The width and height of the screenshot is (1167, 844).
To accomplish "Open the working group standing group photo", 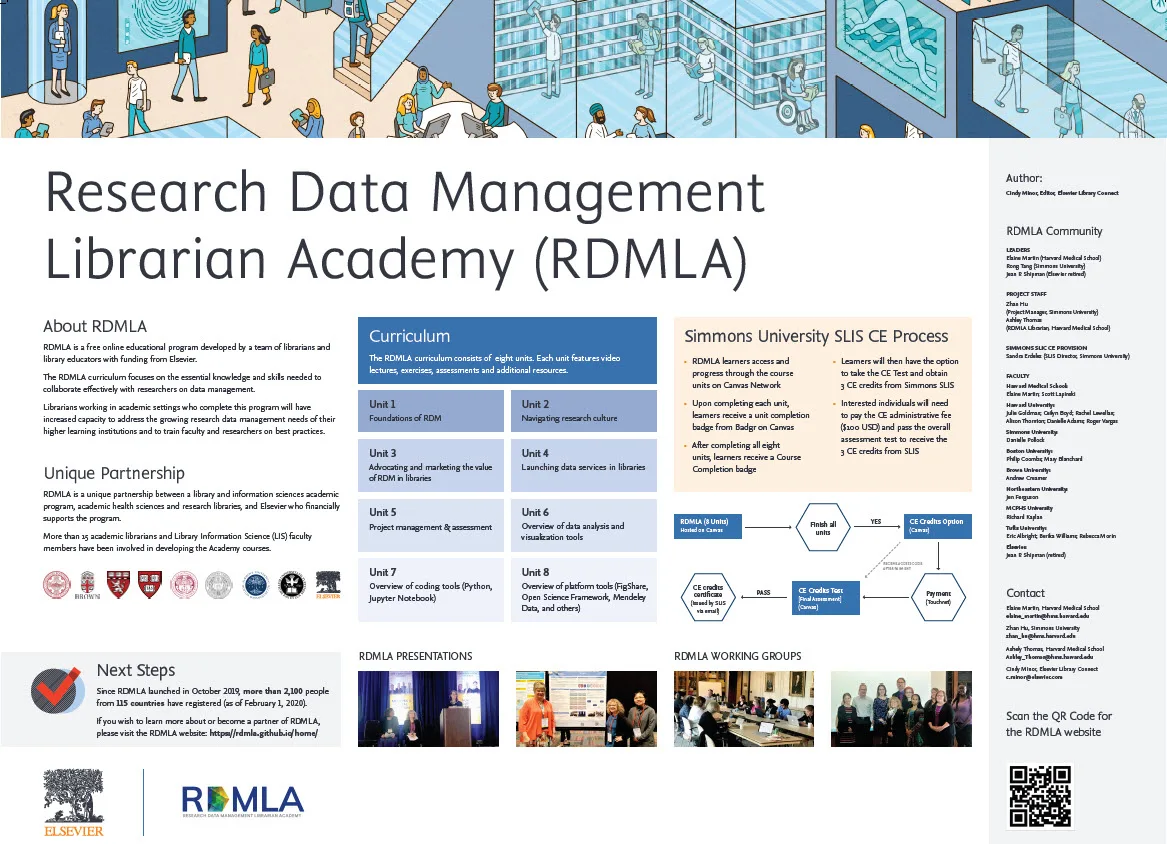I will click(901, 709).
